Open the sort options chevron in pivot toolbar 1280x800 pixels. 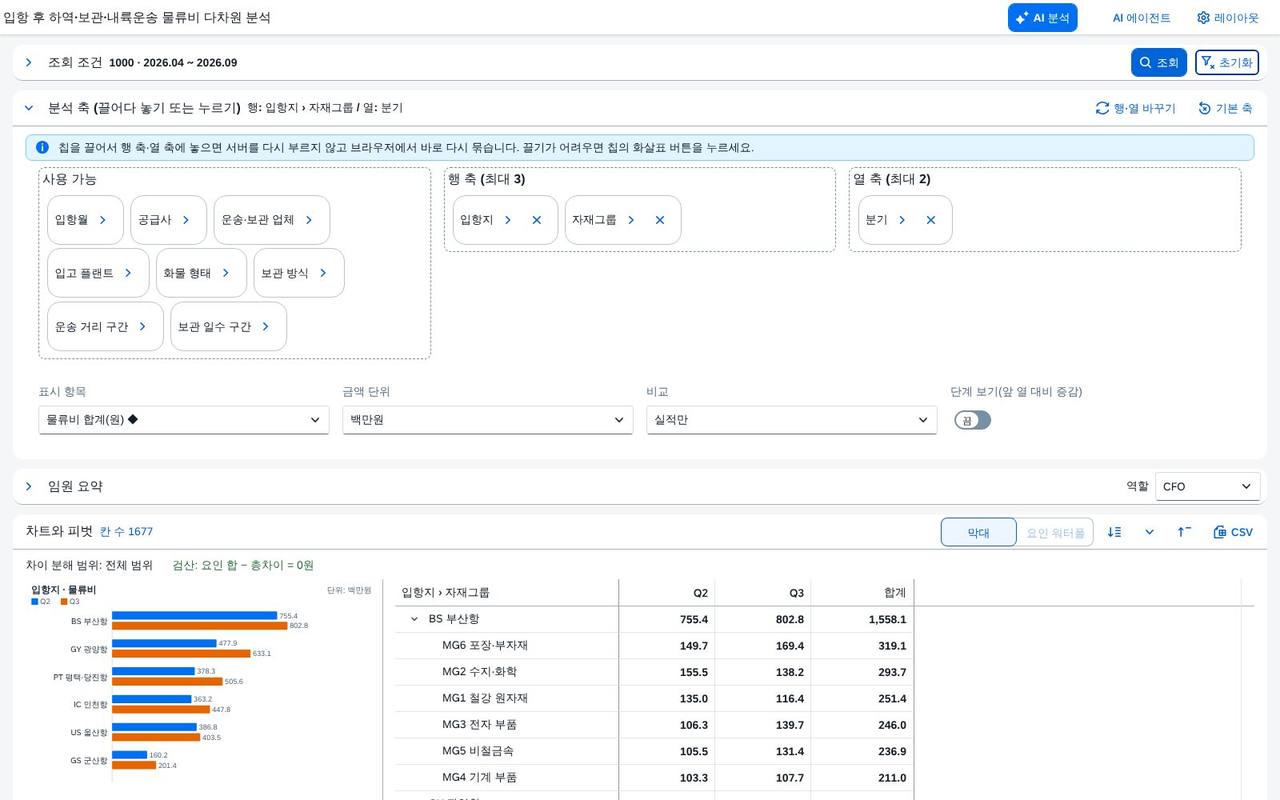click(x=1149, y=532)
